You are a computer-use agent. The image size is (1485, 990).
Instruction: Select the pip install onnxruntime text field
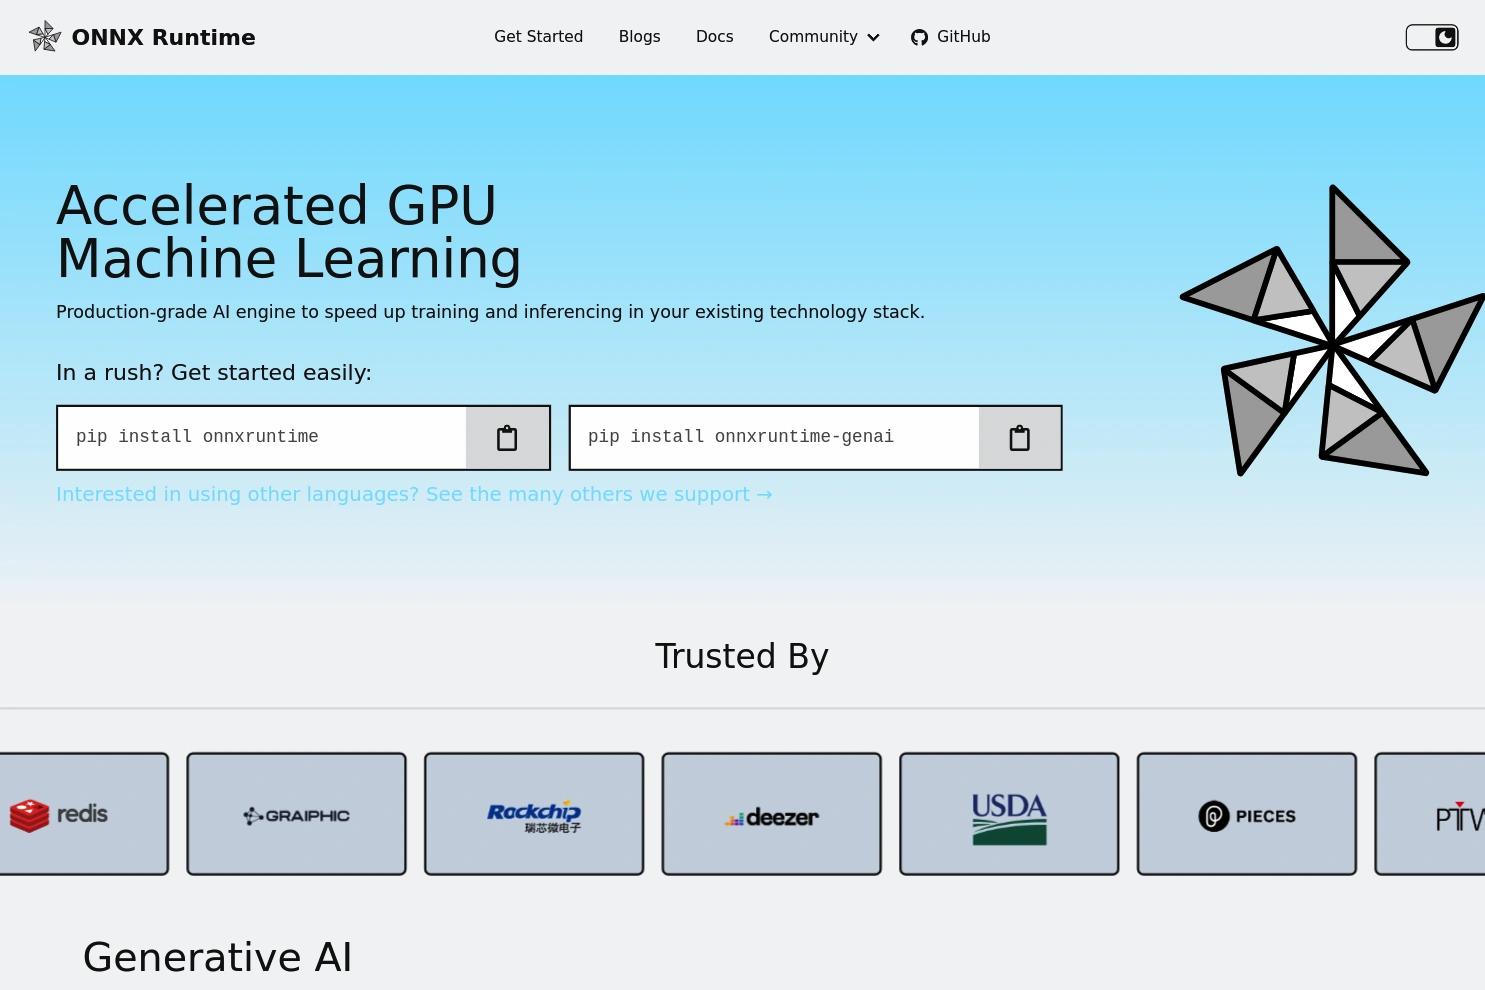click(262, 438)
